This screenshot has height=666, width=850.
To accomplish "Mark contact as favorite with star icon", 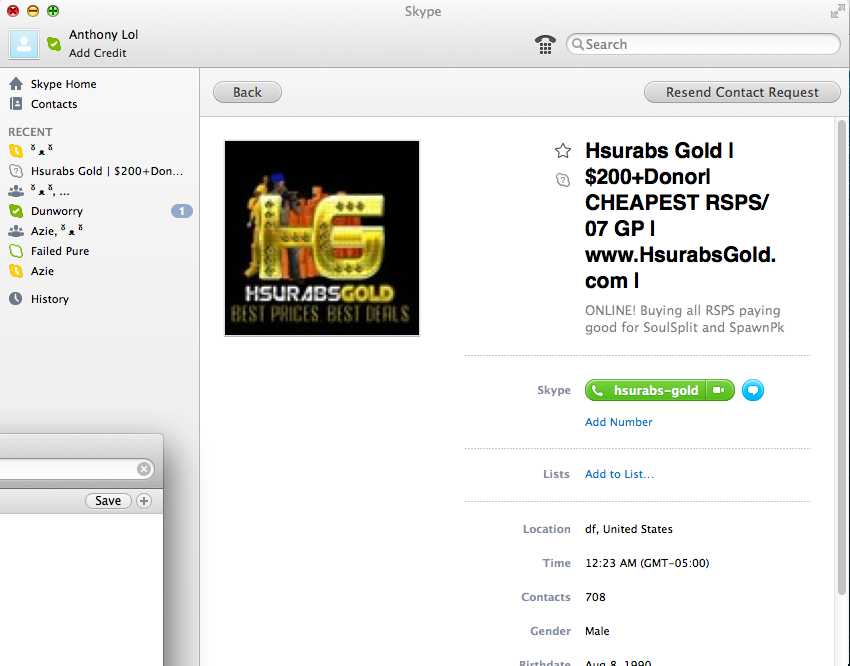I will (x=563, y=151).
